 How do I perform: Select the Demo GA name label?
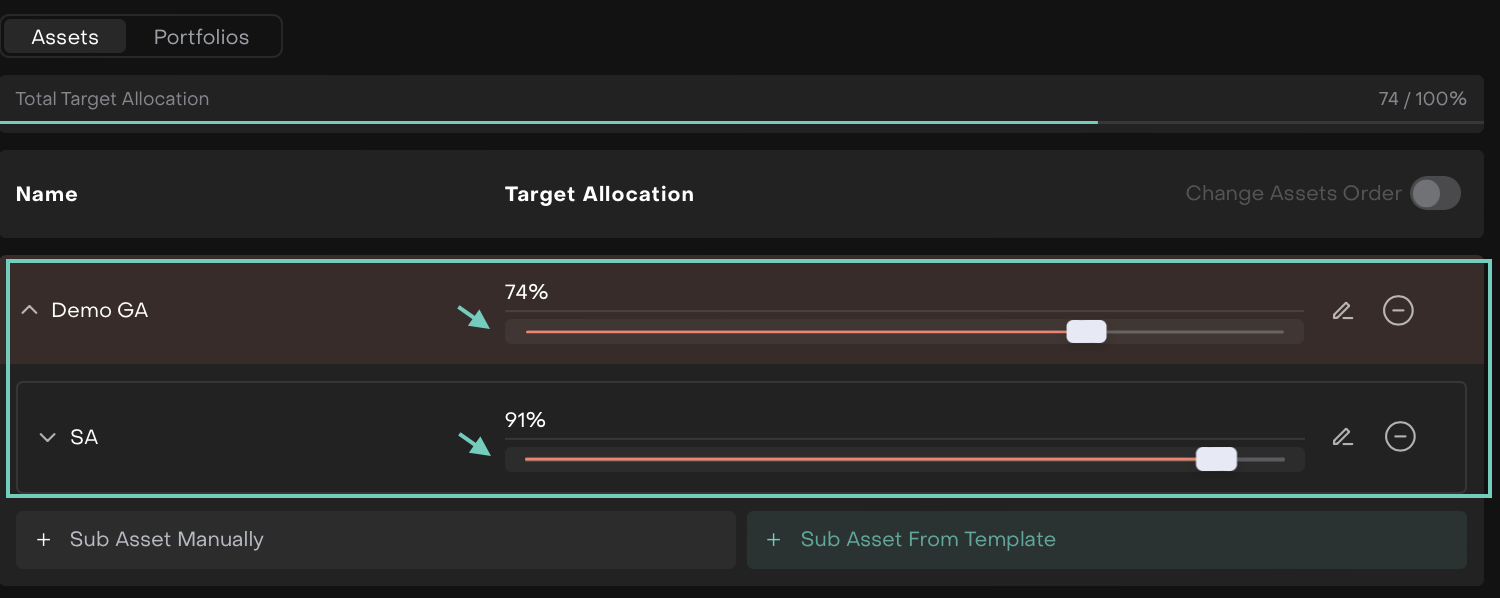point(100,311)
